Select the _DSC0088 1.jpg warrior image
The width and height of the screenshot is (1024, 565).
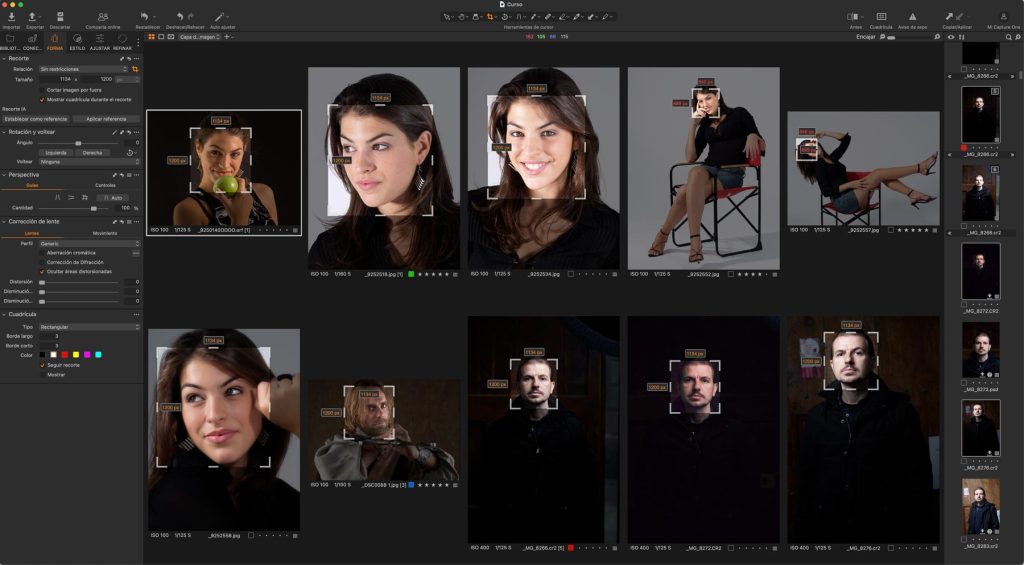(384, 430)
